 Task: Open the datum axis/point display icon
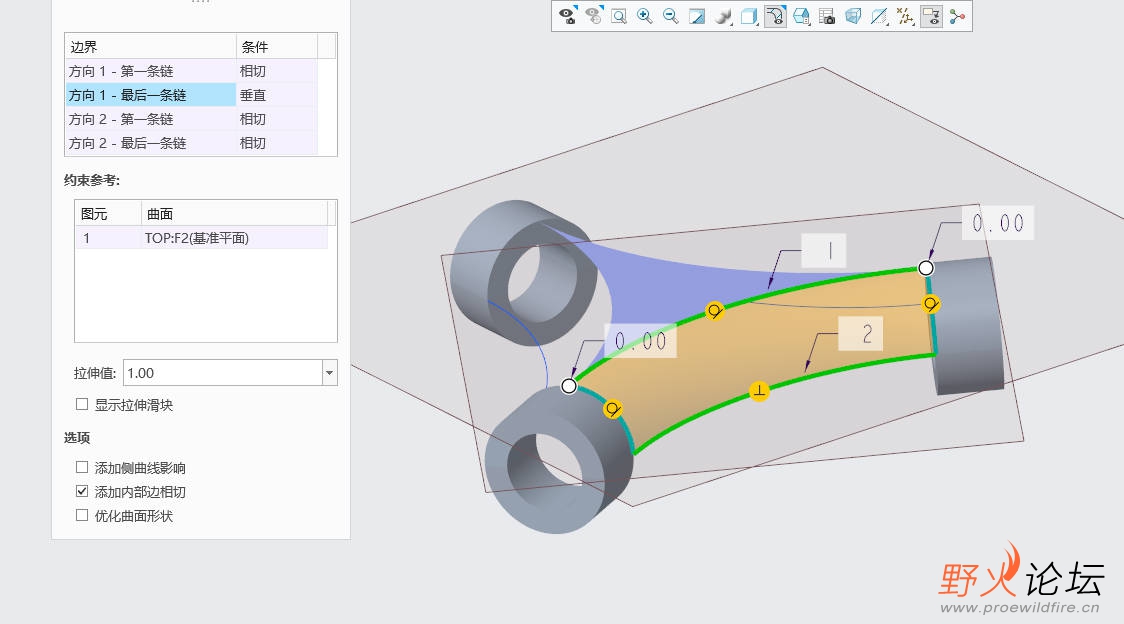905,16
